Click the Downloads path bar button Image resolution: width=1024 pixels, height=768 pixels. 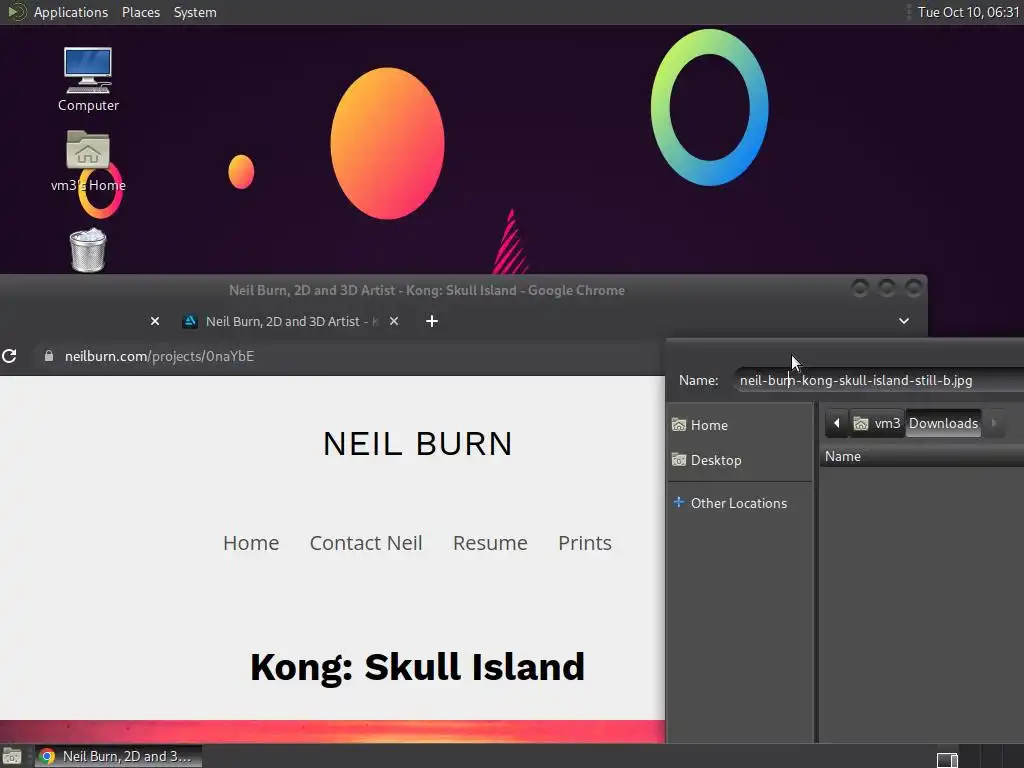tap(943, 423)
